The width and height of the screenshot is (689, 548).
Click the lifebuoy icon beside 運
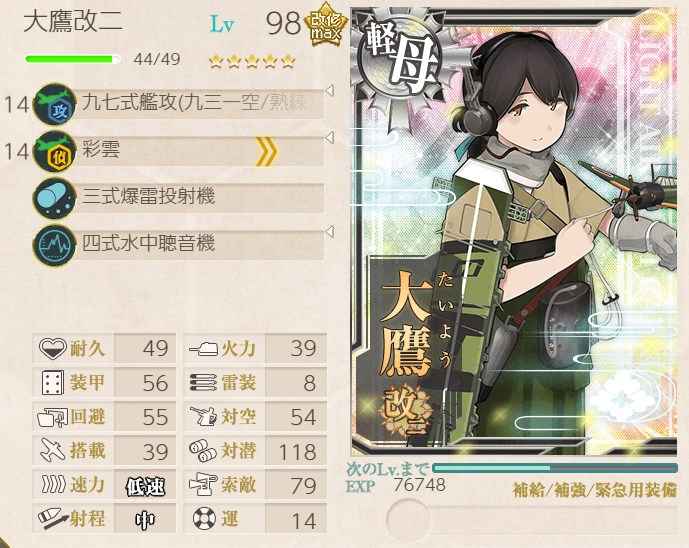(204, 518)
